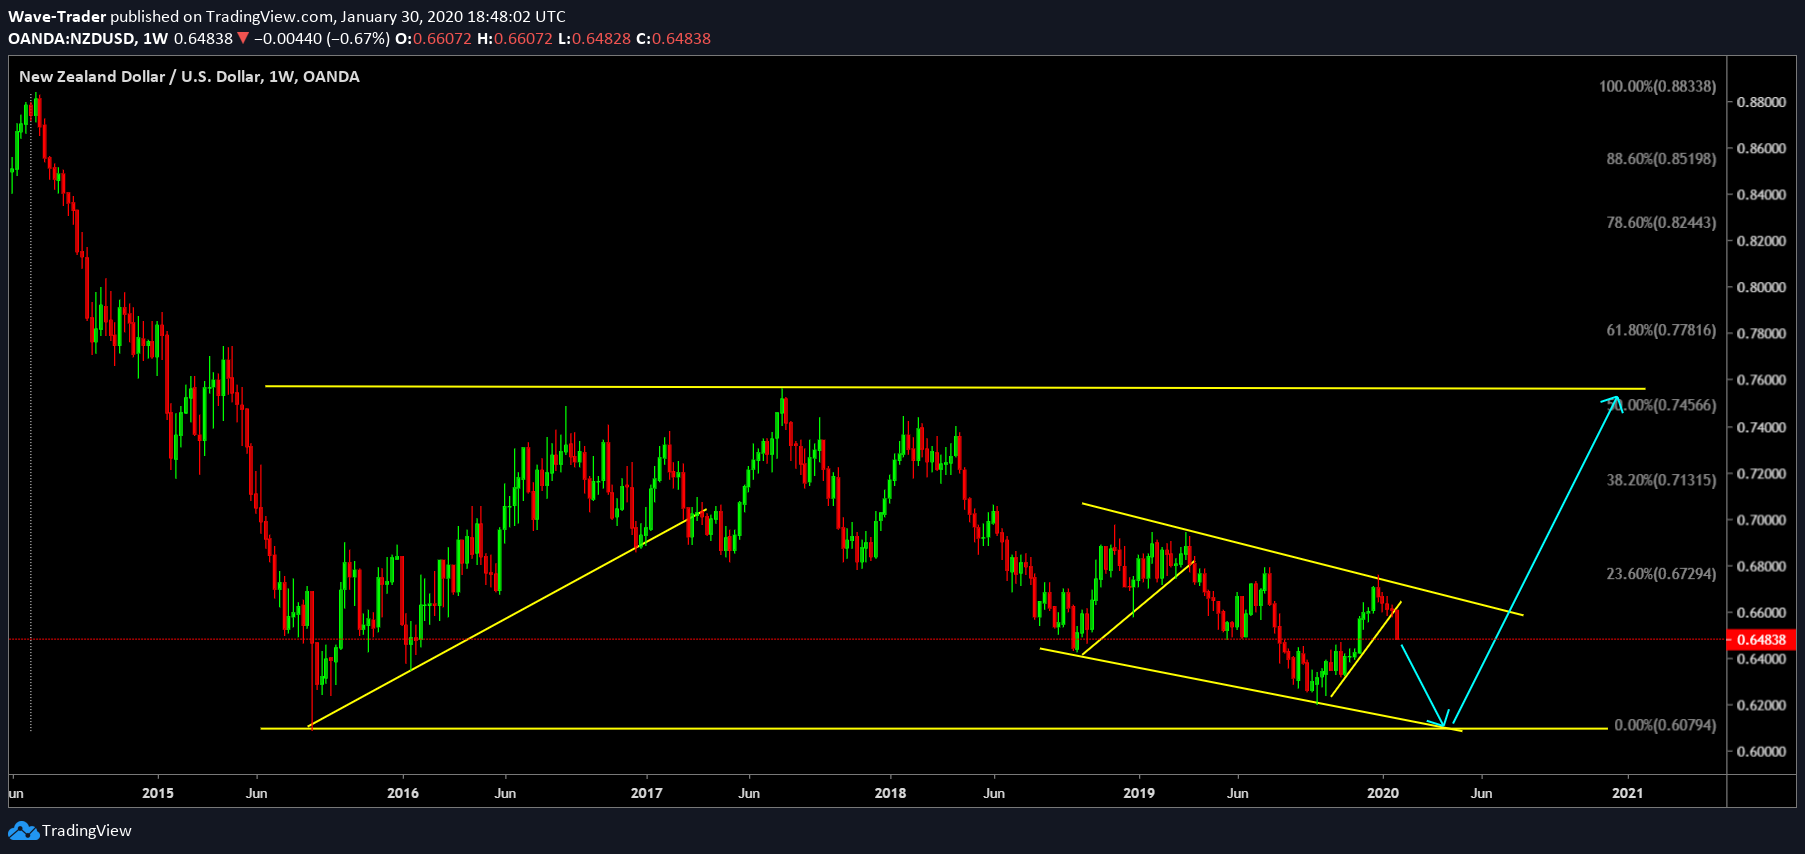Click the O:0.66072 open value in header
The width and height of the screenshot is (1805, 854).
coord(433,39)
